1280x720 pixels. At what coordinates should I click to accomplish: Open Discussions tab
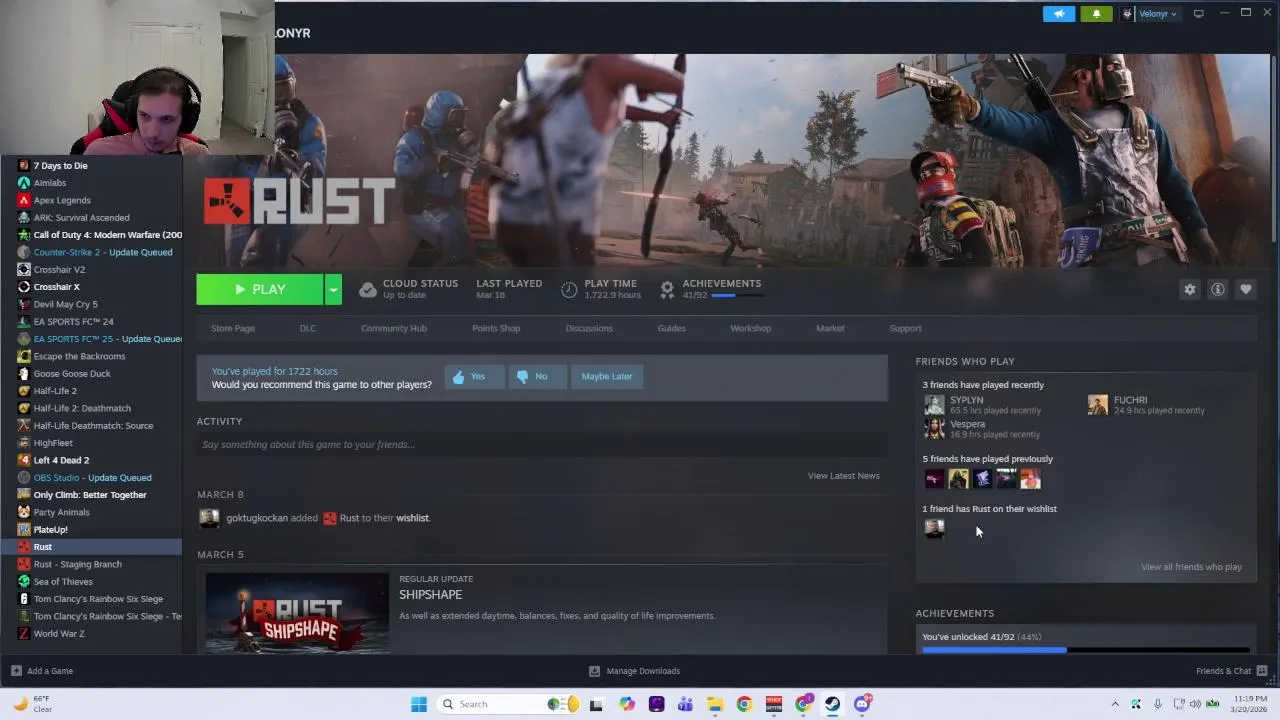[589, 328]
